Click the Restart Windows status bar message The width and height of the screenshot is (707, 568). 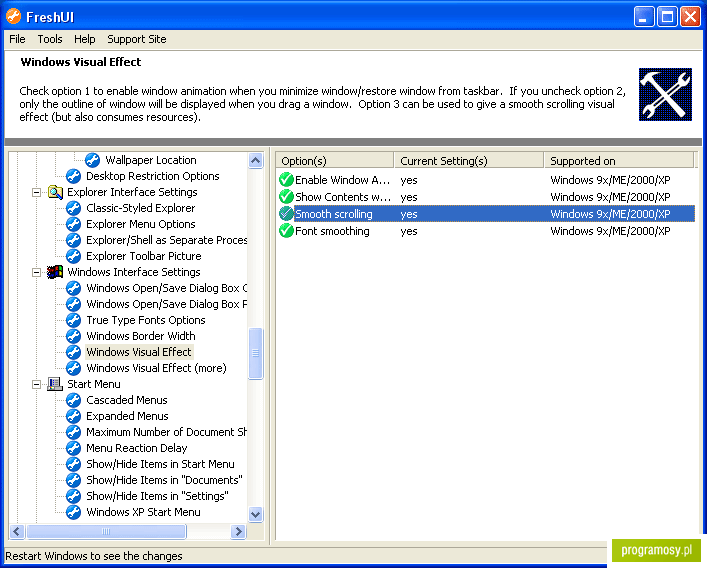tap(94, 556)
